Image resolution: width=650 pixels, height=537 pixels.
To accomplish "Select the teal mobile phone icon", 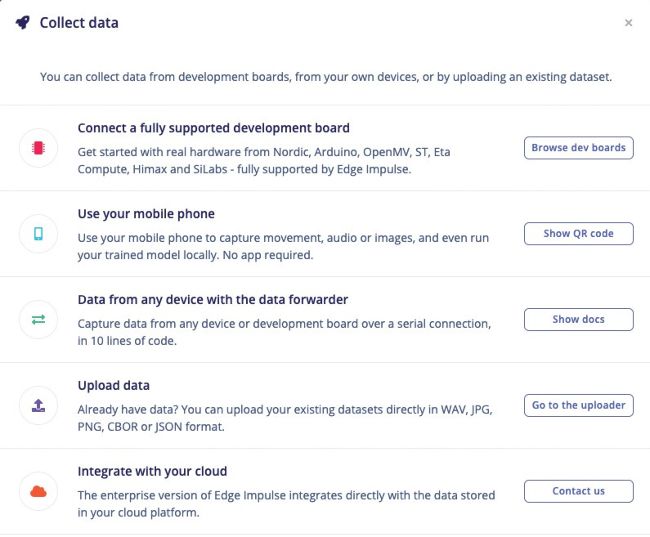I will (x=38, y=233).
